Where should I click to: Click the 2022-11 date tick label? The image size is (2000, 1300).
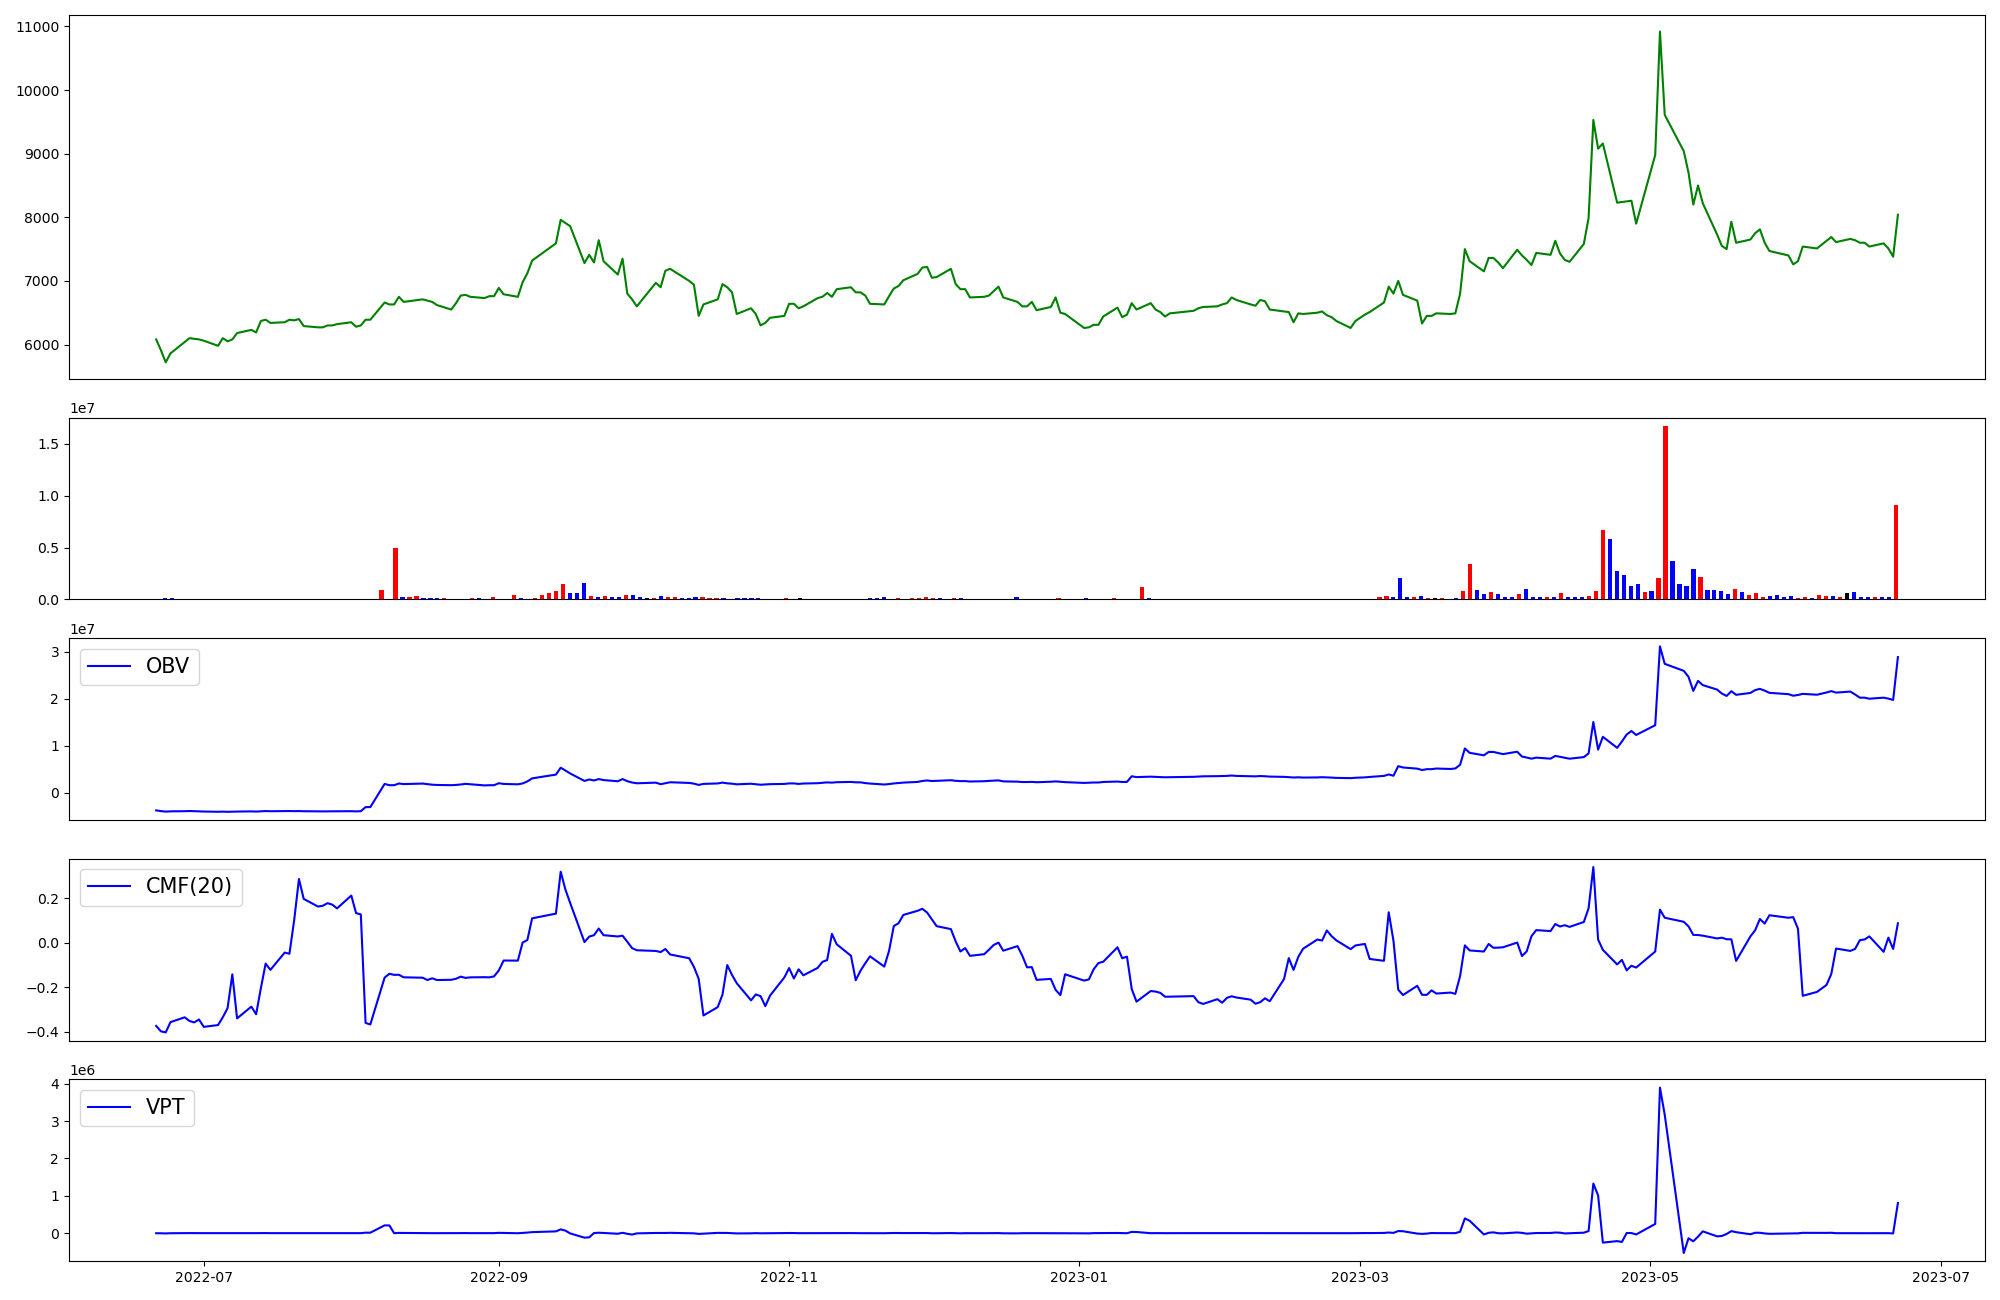pos(790,1277)
